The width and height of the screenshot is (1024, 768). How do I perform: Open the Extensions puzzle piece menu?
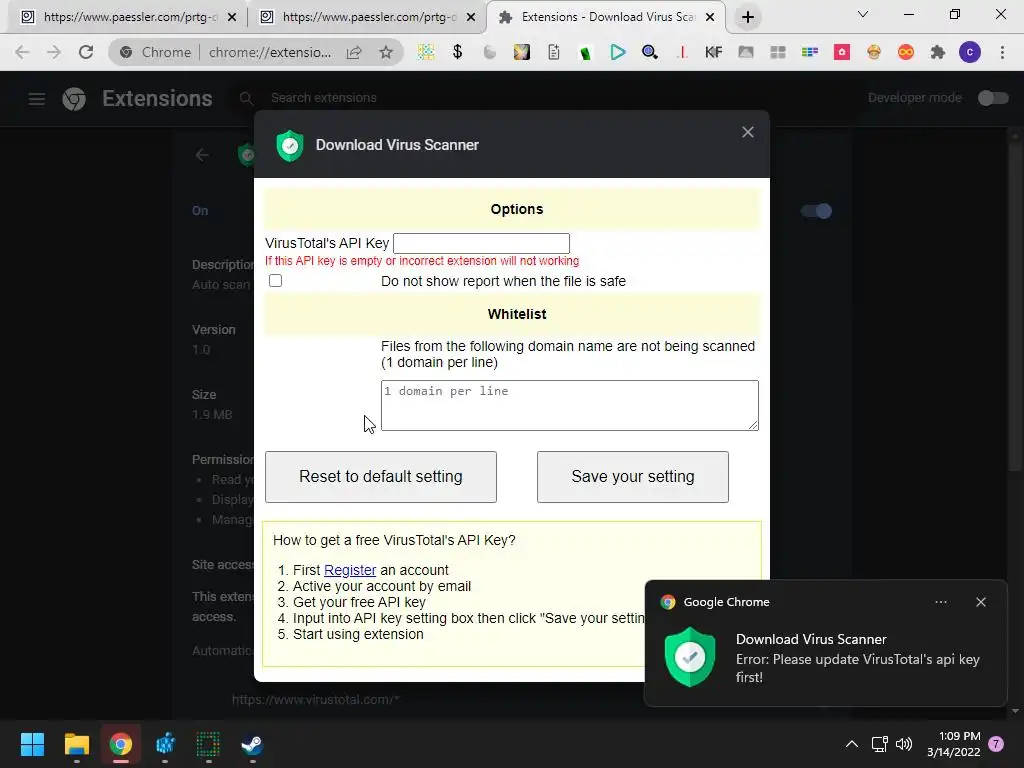coord(938,52)
